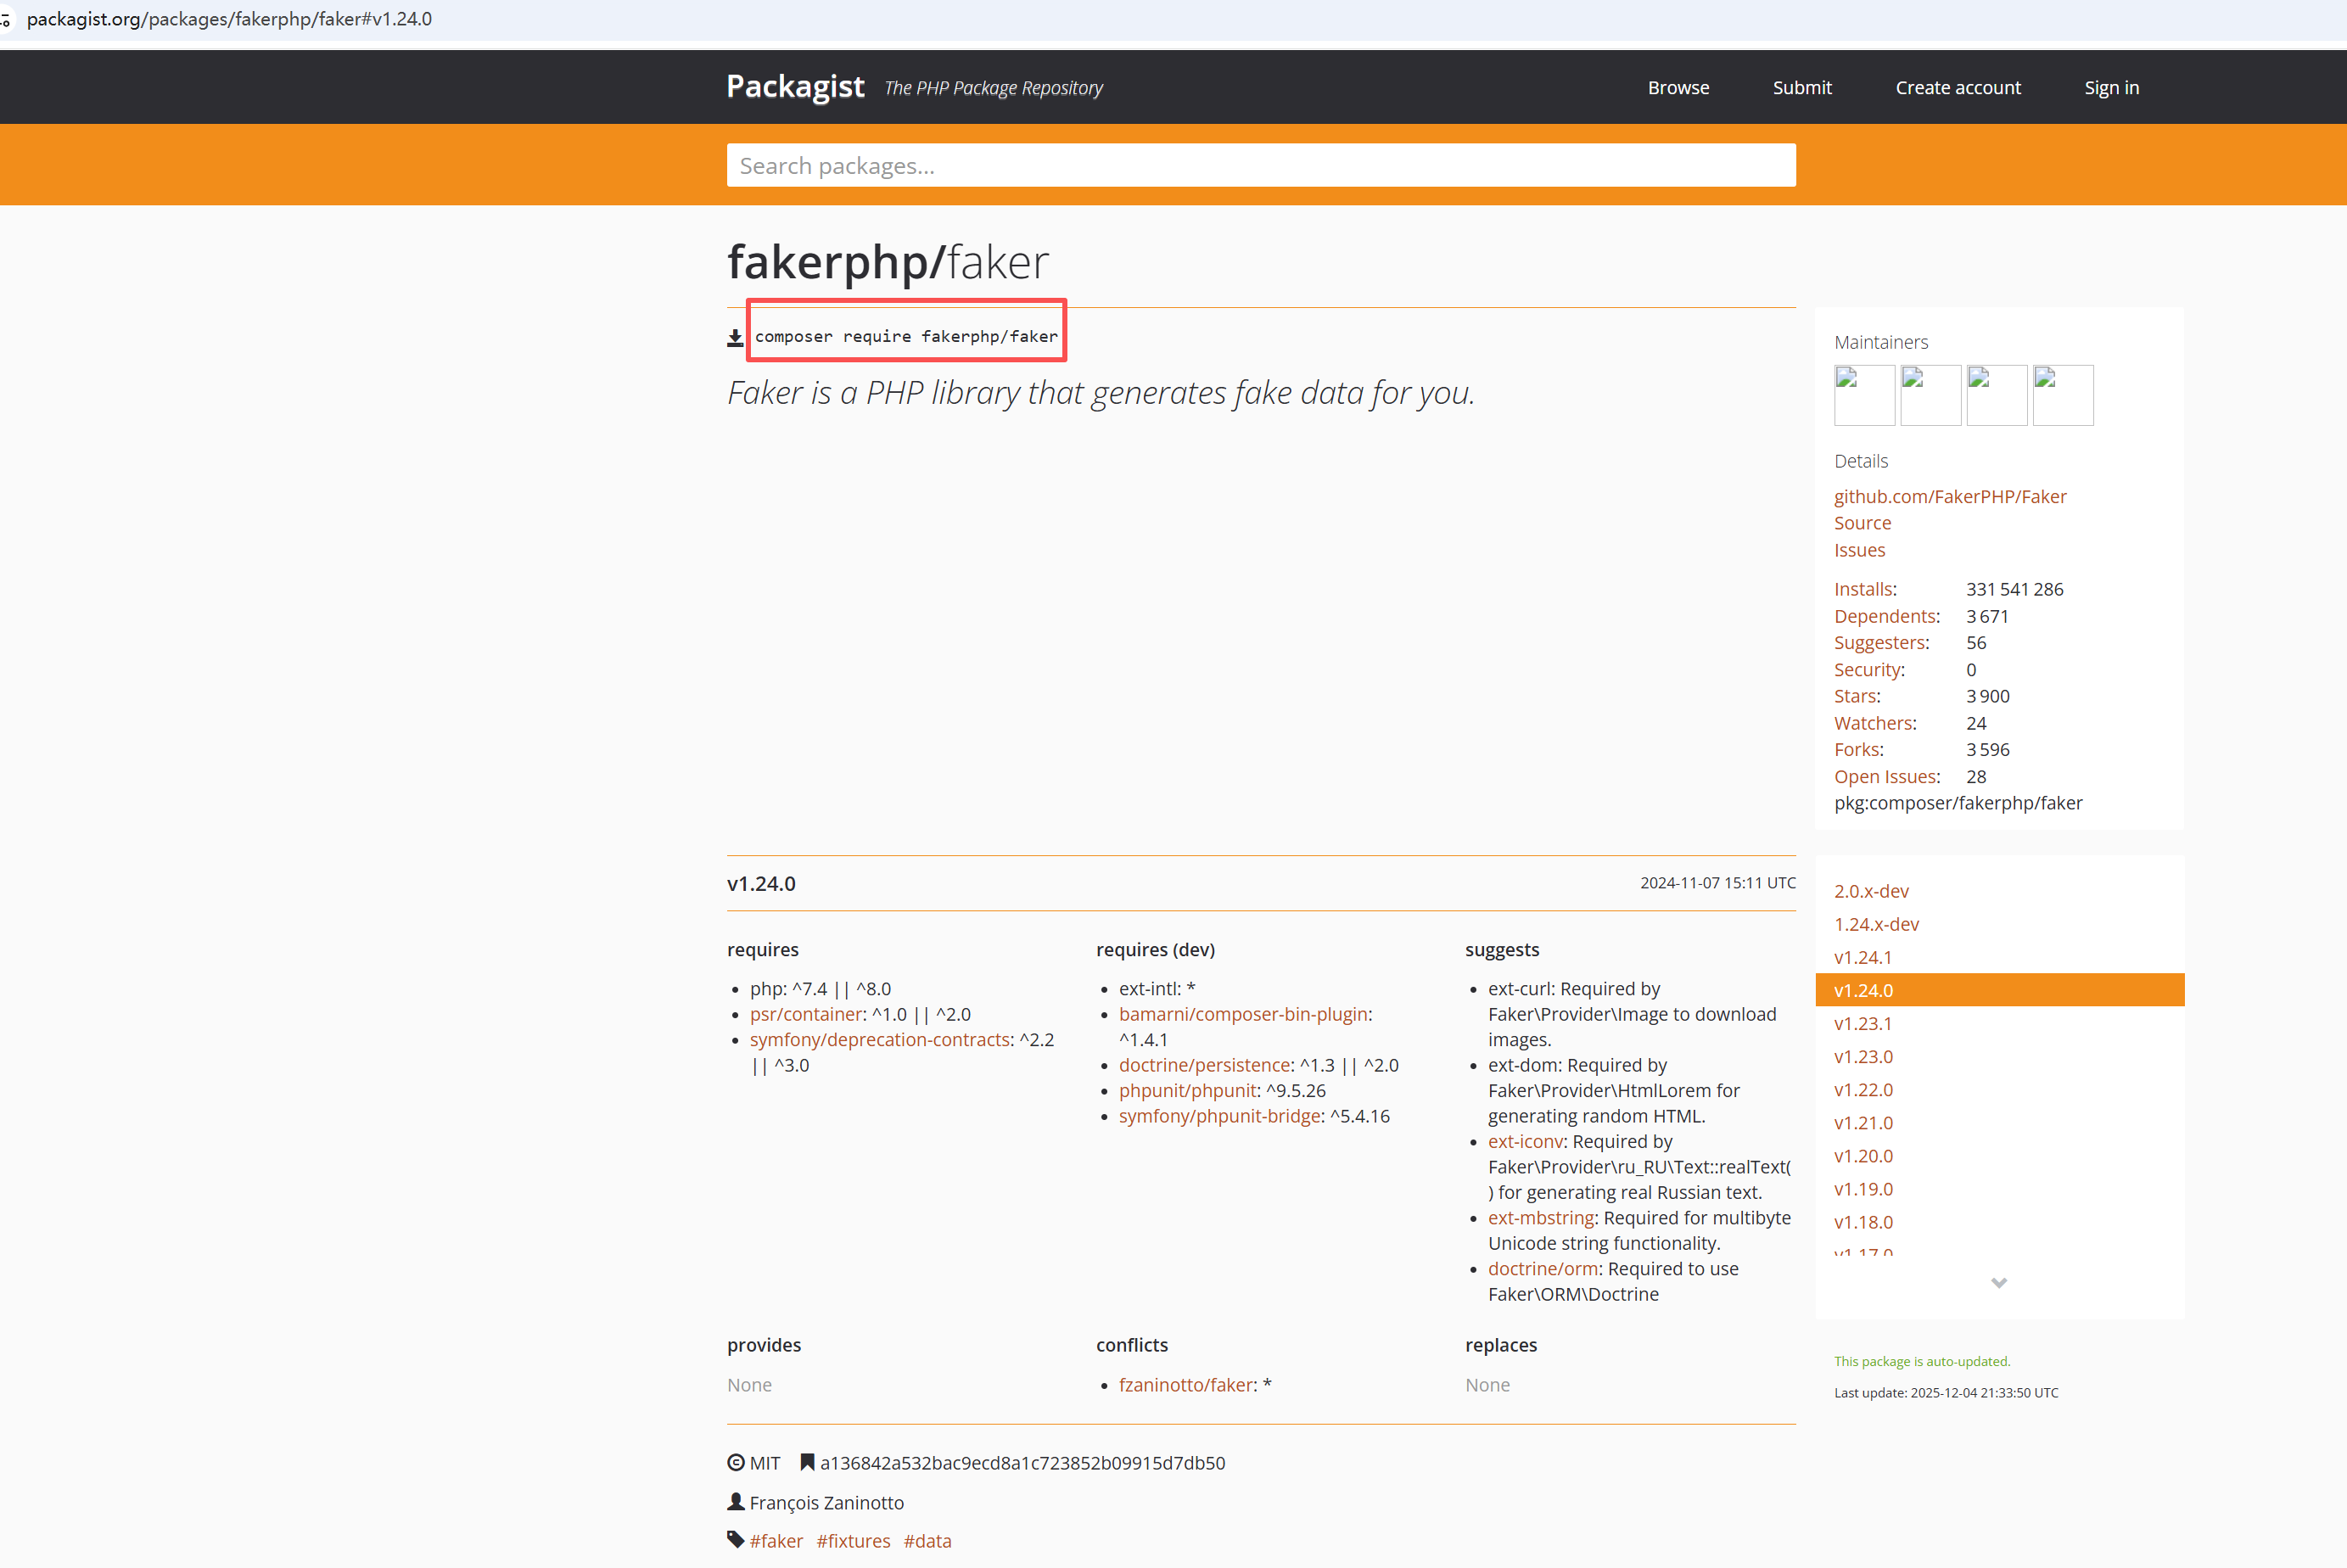Click the site info icon in address bar
Image resolution: width=2347 pixels, height=1568 pixels.
click(6, 20)
